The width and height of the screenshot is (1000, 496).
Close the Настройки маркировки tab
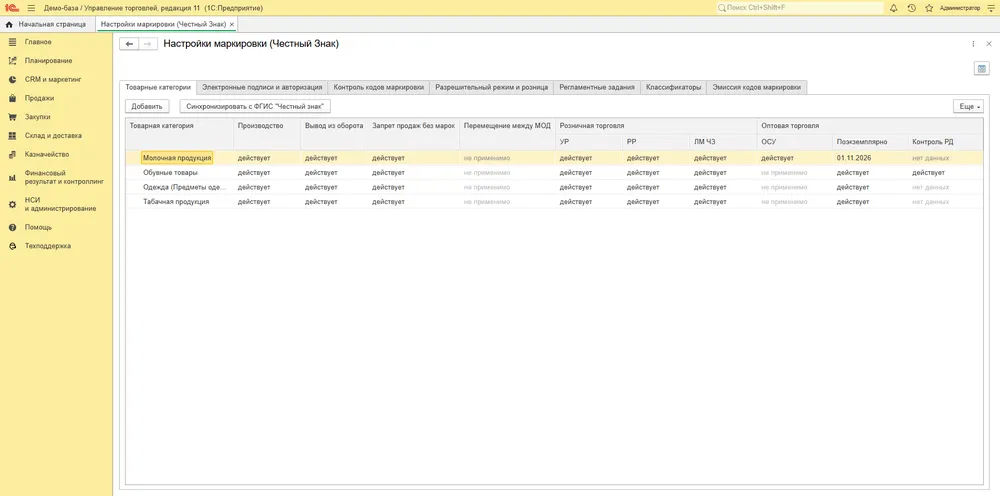[x=232, y=24]
